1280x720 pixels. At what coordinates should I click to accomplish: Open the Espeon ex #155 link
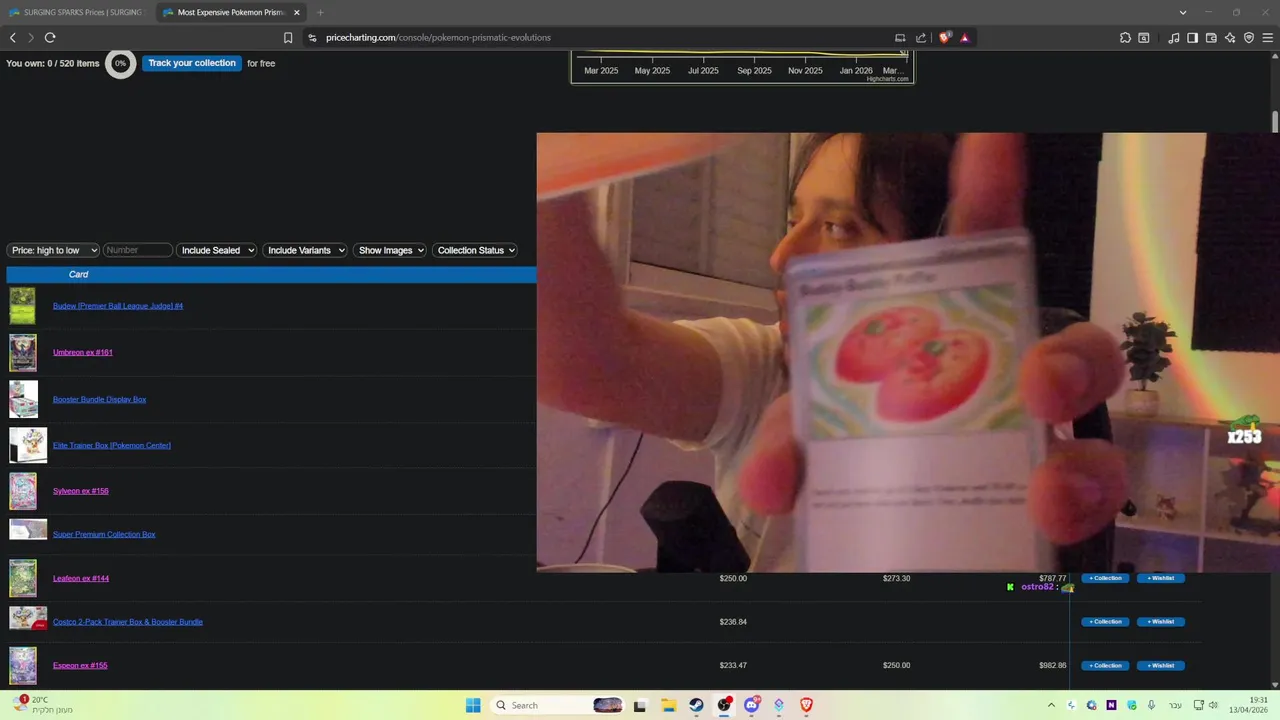80,666
